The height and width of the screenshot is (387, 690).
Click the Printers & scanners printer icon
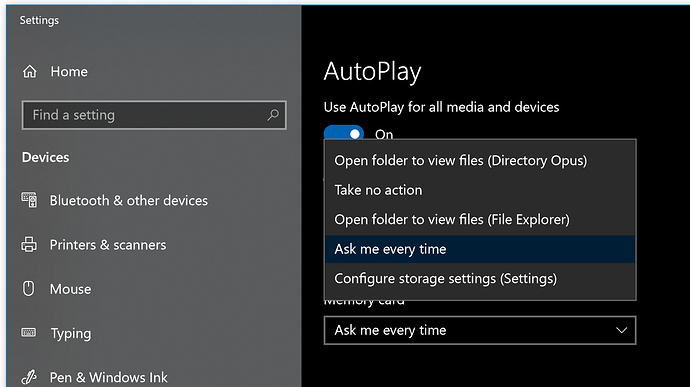pos(29,244)
